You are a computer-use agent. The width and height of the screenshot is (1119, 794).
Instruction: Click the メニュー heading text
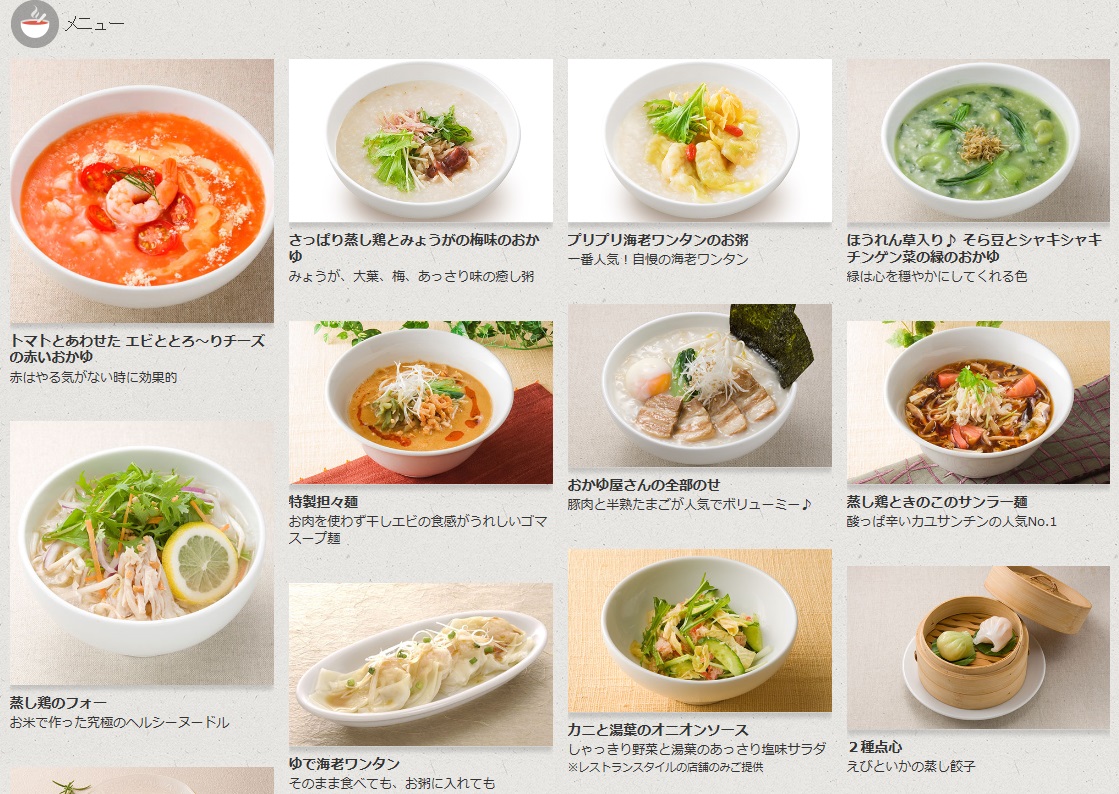pos(94,24)
